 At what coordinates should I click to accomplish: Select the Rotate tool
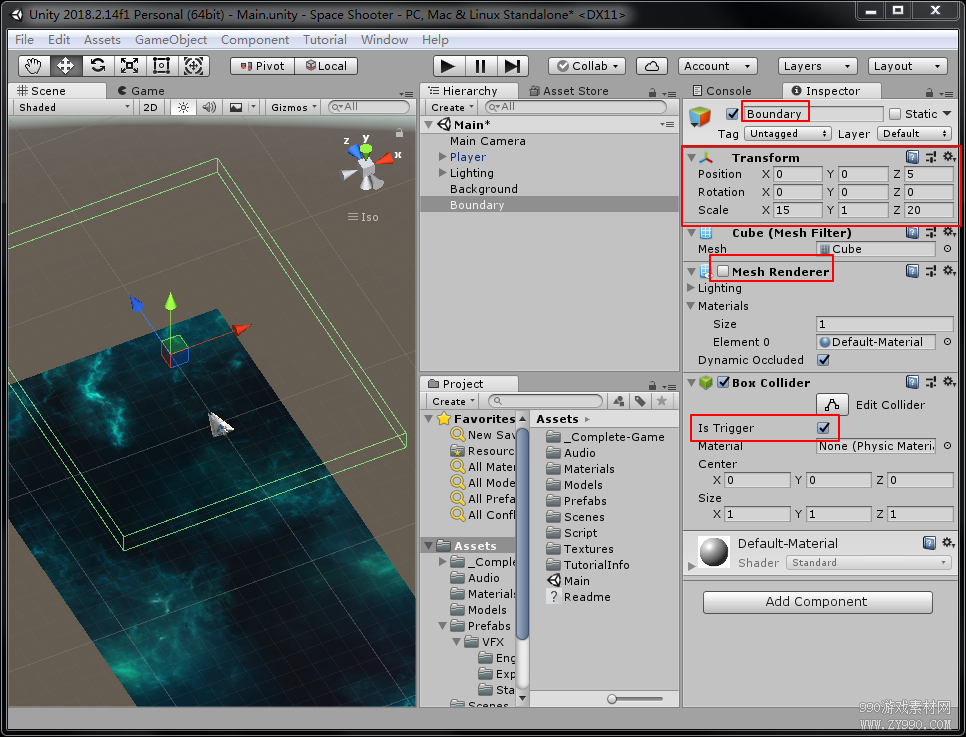click(97, 66)
